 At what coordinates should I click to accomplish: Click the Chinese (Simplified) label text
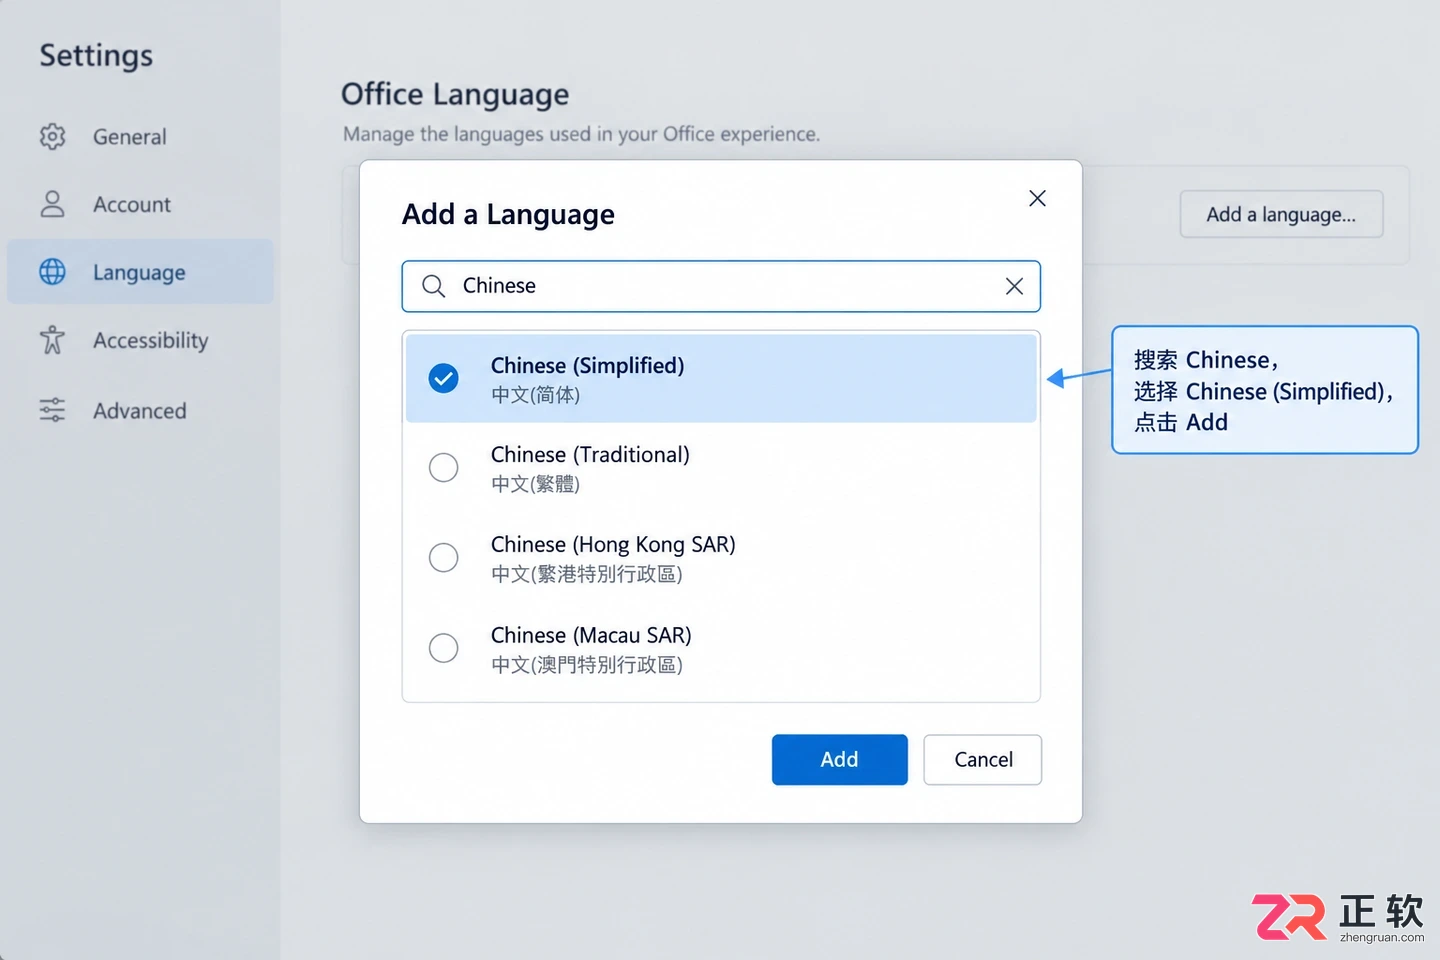click(587, 366)
